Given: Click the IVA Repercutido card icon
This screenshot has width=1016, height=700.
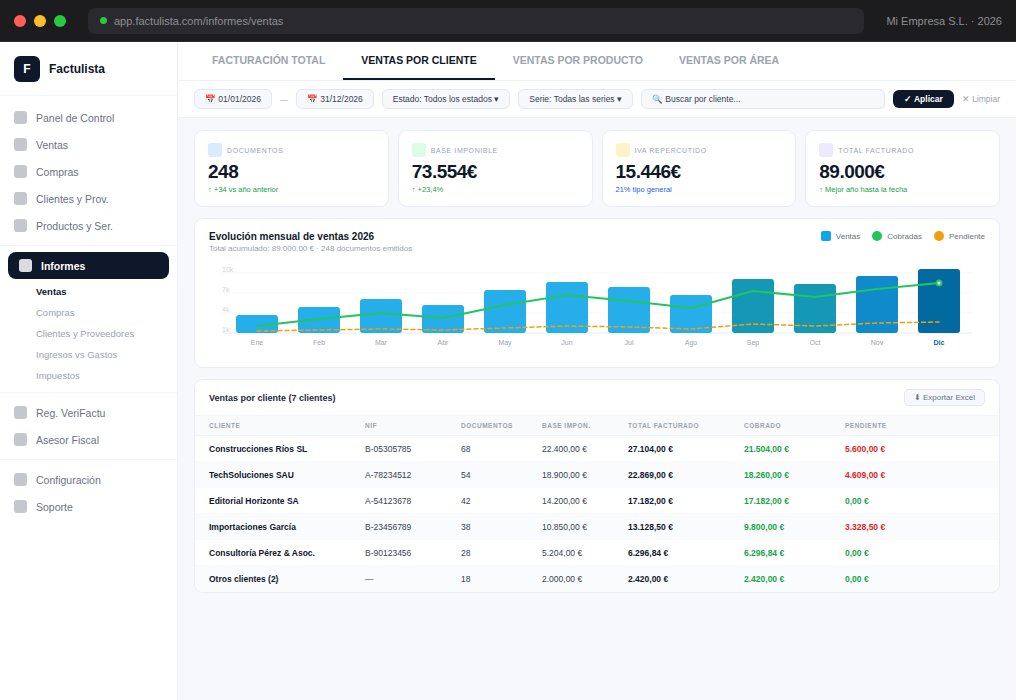Looking at the screenshot, I should point(623,150).
